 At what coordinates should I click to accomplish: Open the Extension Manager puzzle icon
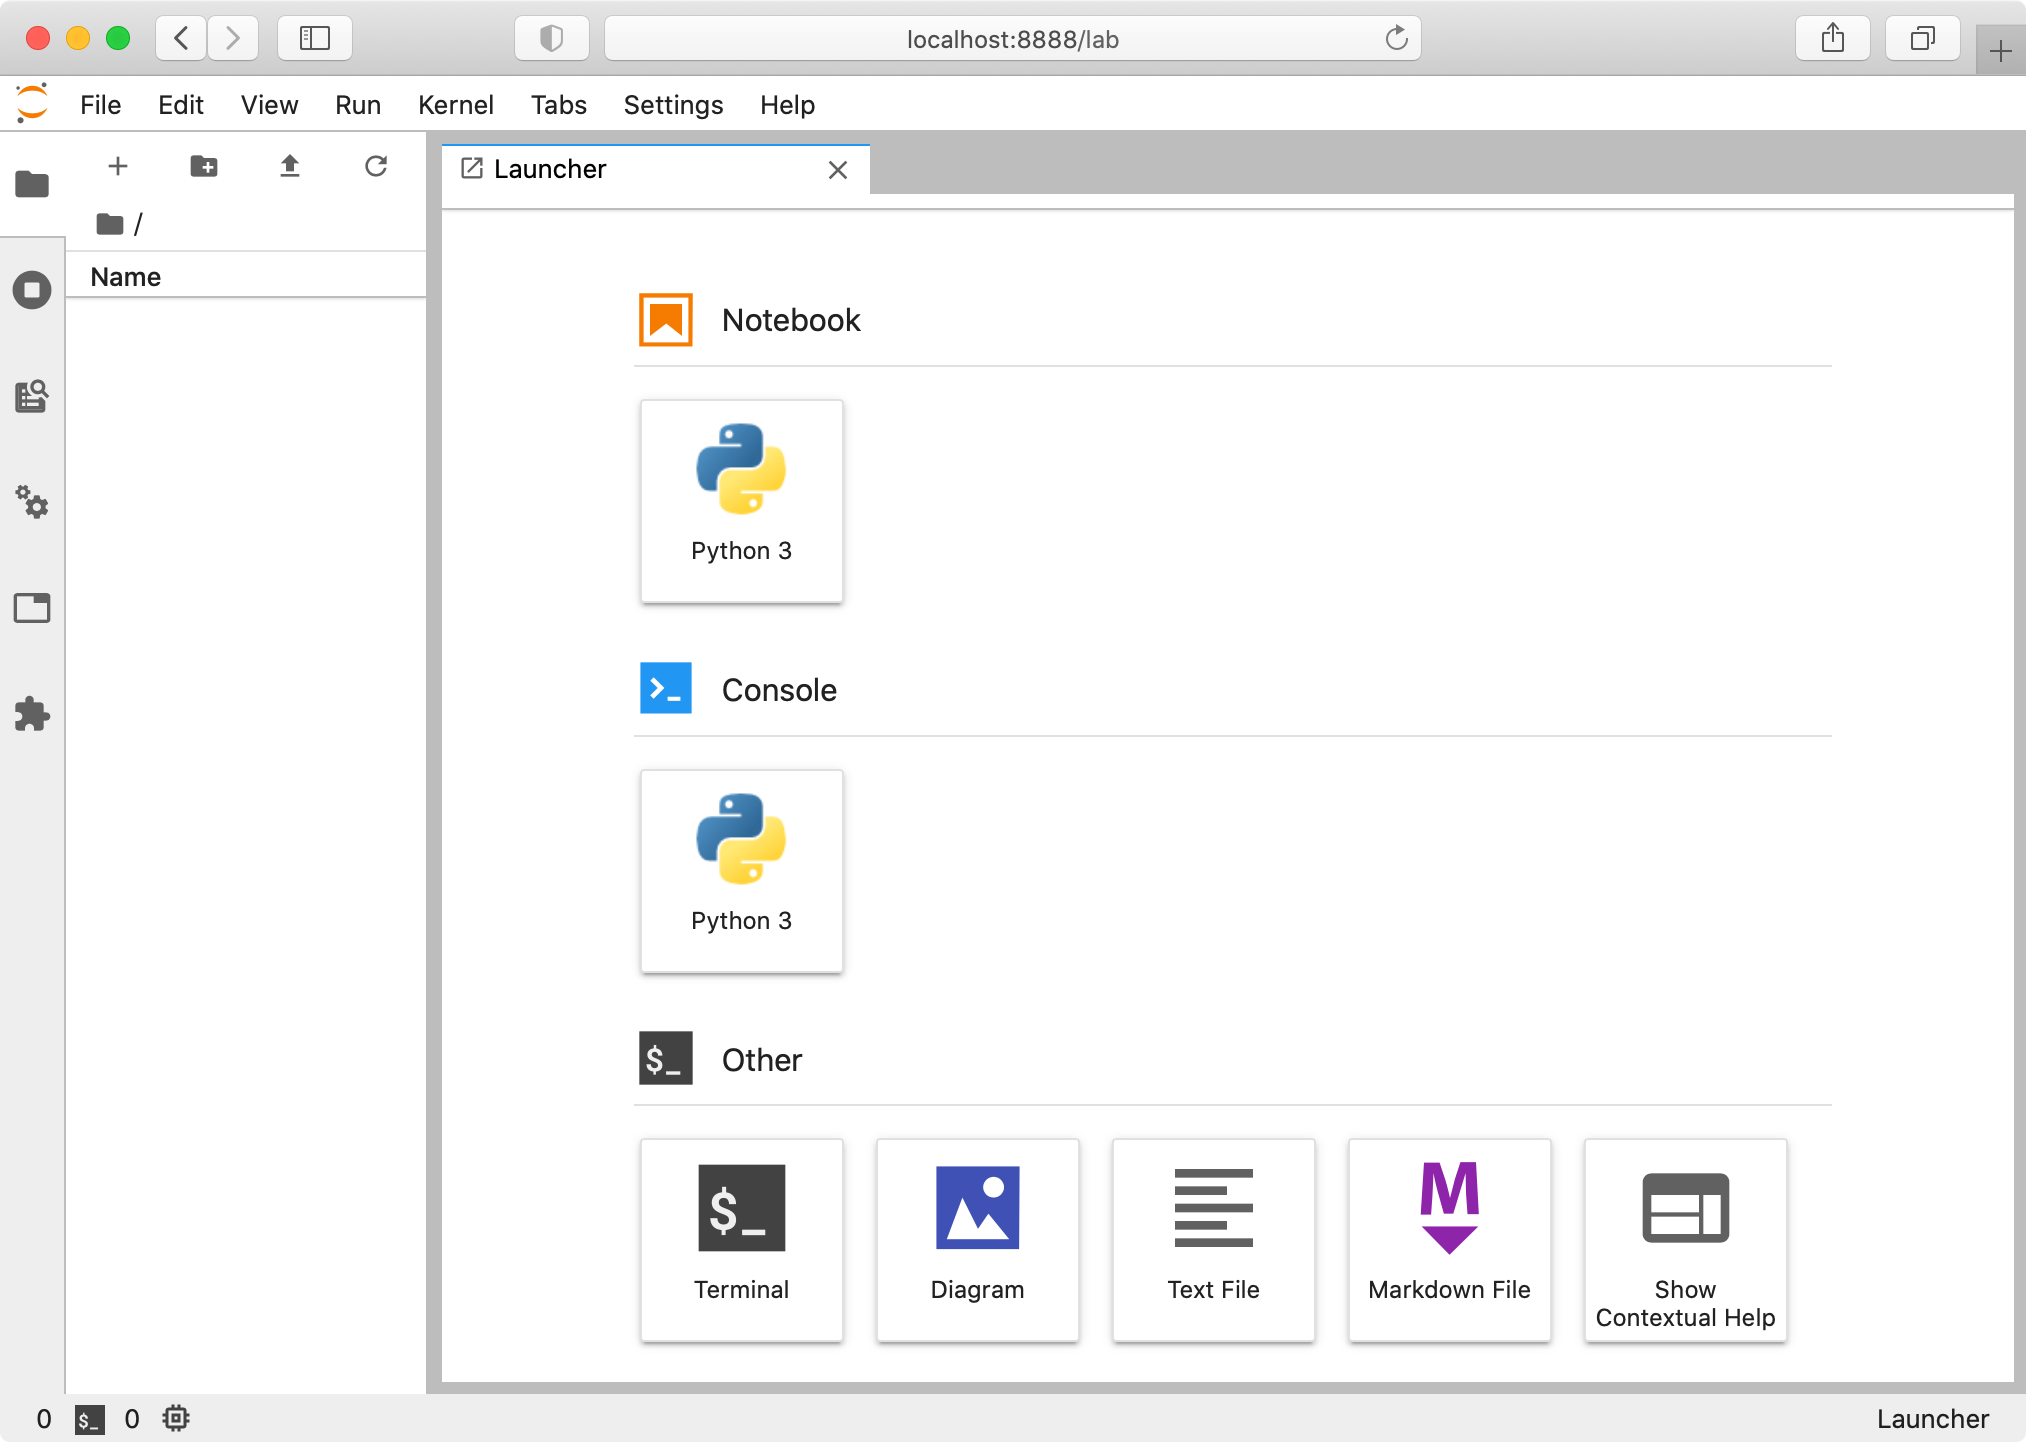[32, 714]
